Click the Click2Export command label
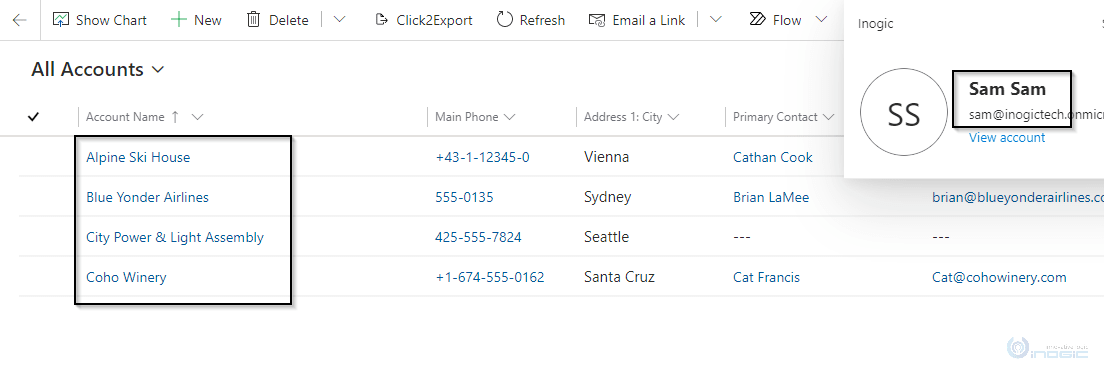This screenshot has width=1104, height=373. click(434, 20)
